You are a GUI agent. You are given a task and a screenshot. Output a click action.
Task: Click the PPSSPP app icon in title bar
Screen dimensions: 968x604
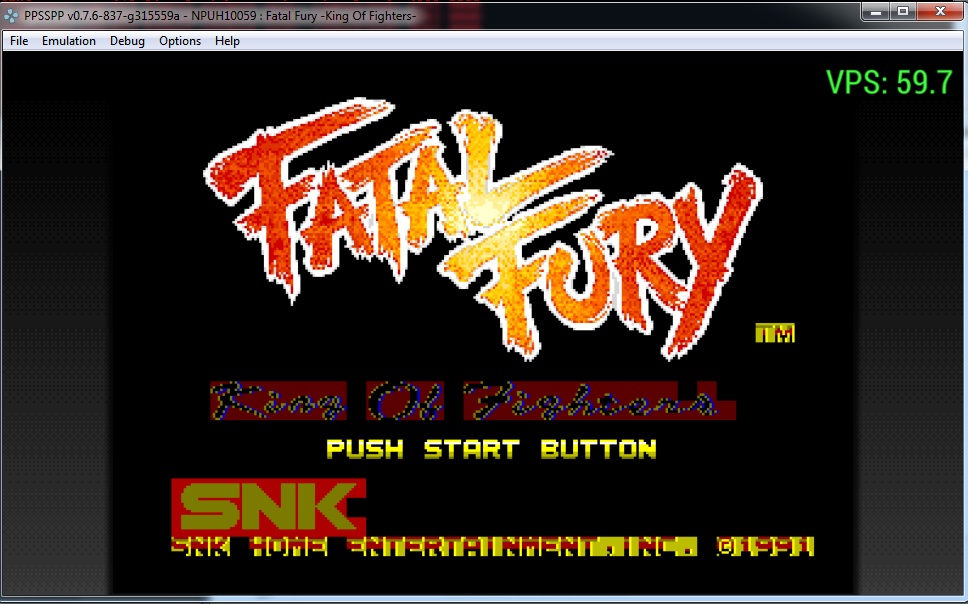(11, 17)
